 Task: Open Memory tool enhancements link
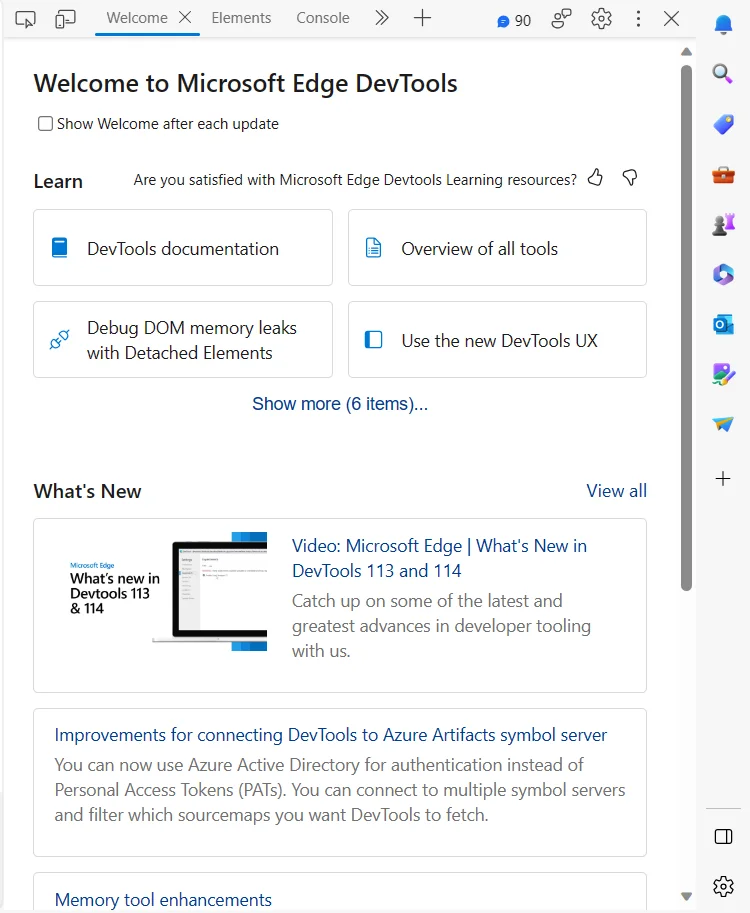pos(163,900)
